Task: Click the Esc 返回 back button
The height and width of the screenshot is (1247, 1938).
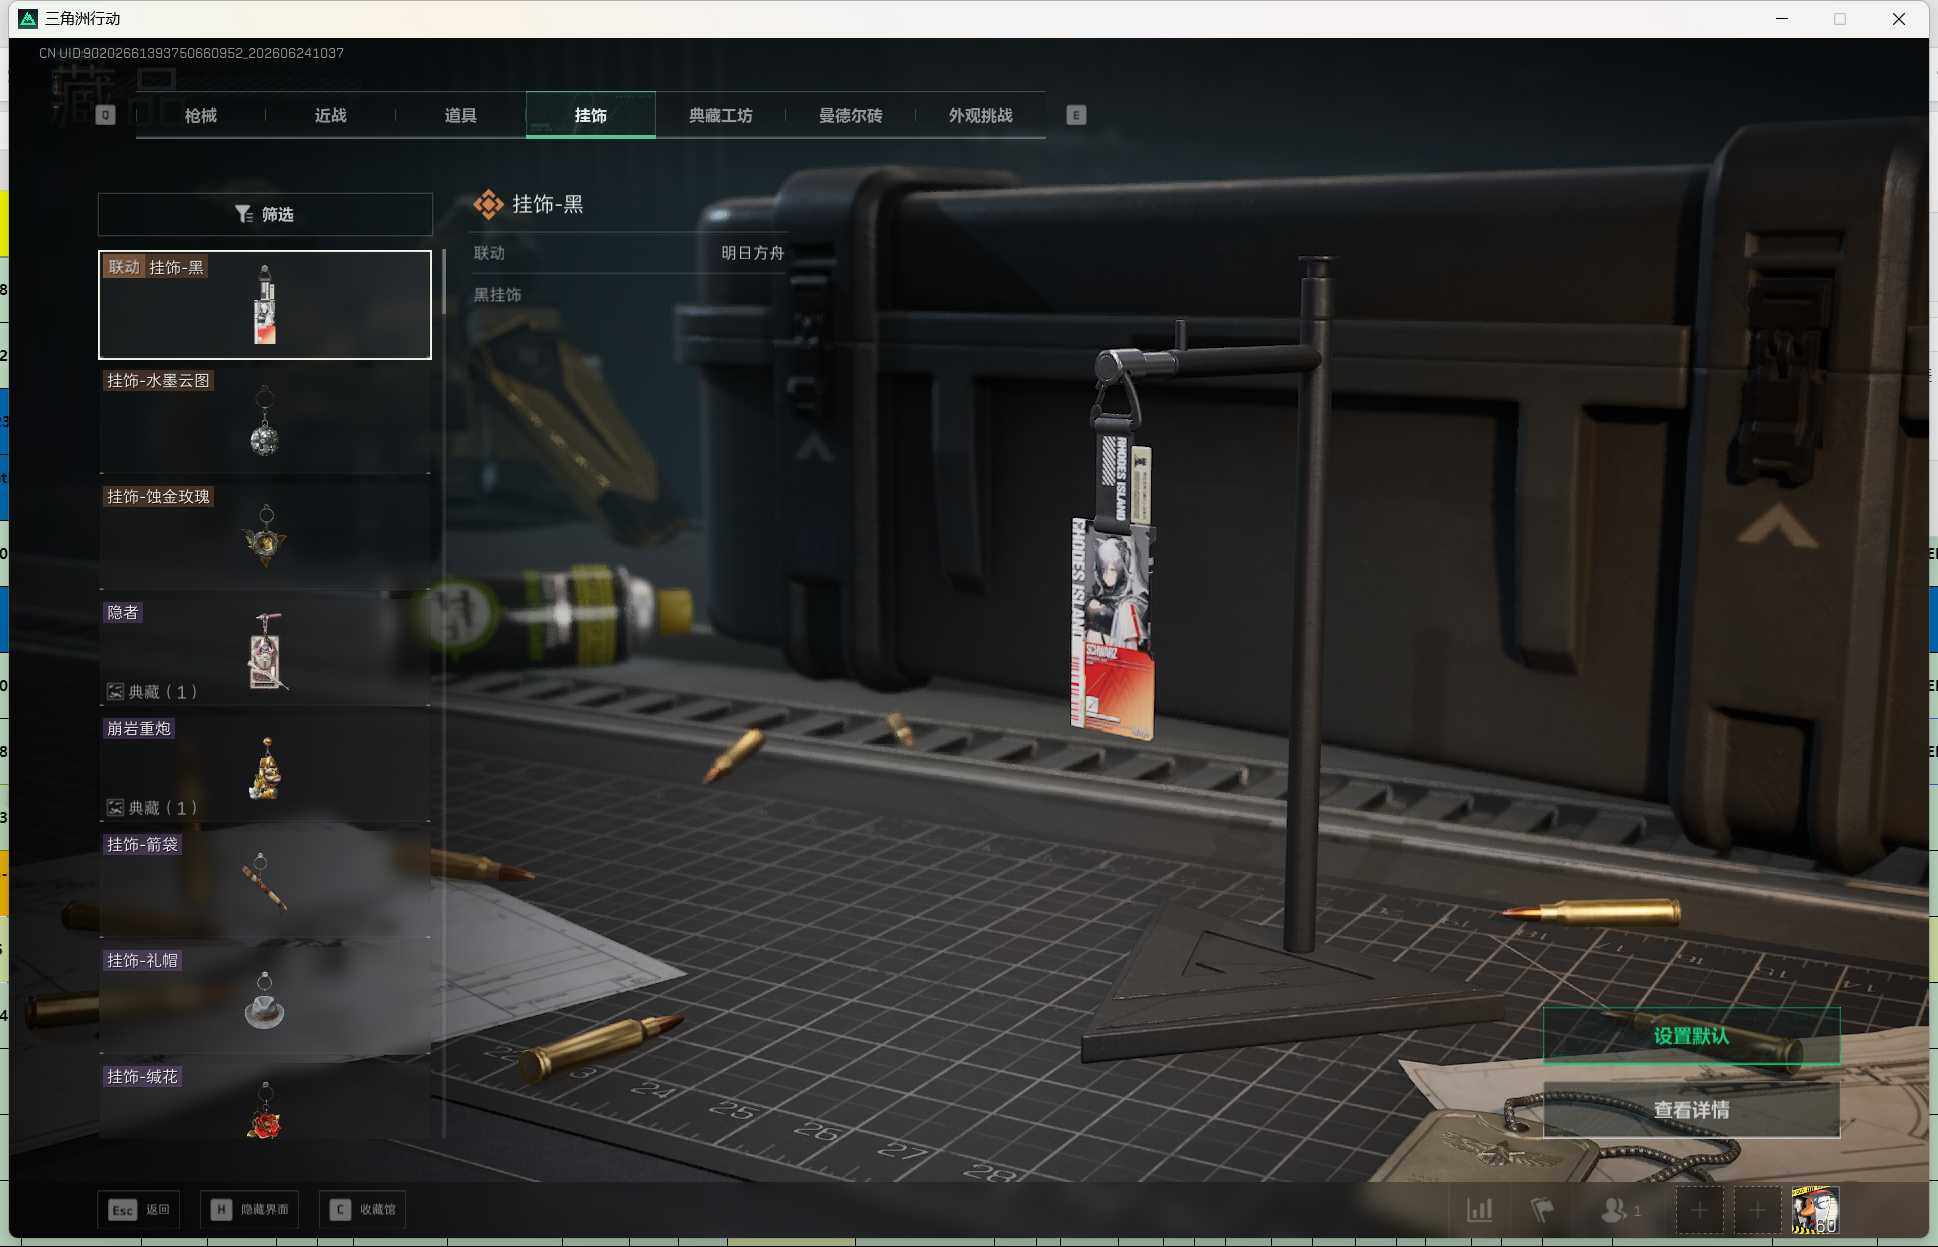Action: 139,1209
